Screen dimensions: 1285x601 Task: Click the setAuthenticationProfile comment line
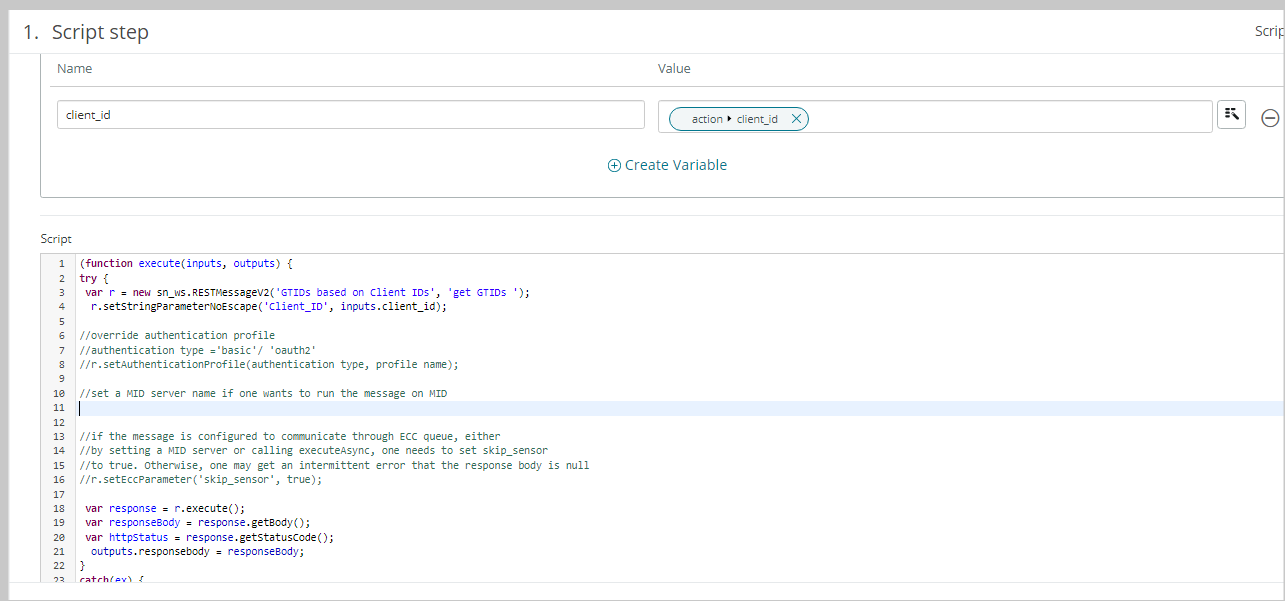(268, 364)
